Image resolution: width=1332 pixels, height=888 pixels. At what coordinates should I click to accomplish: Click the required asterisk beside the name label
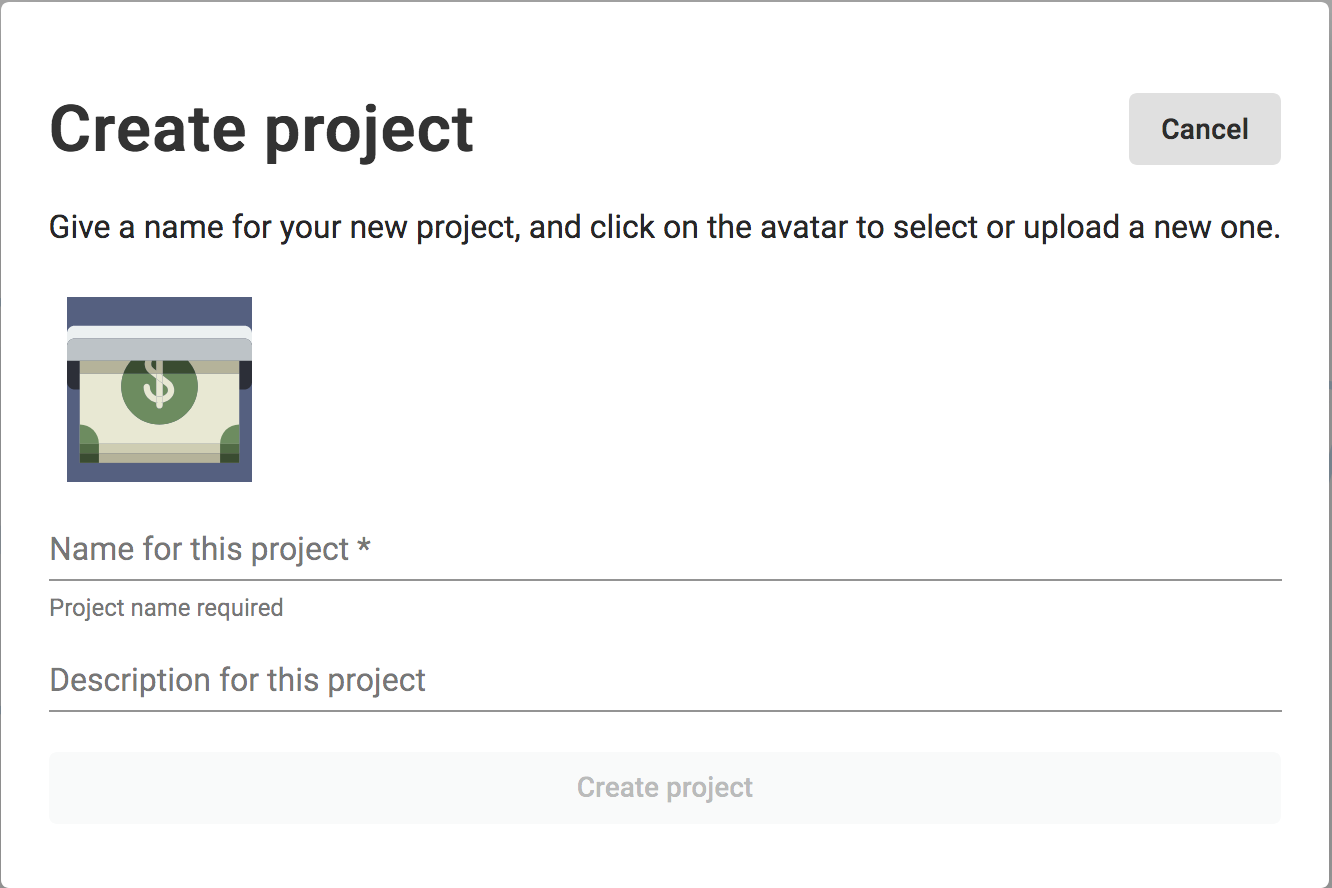pyautogui.click(x=364, y=547)
